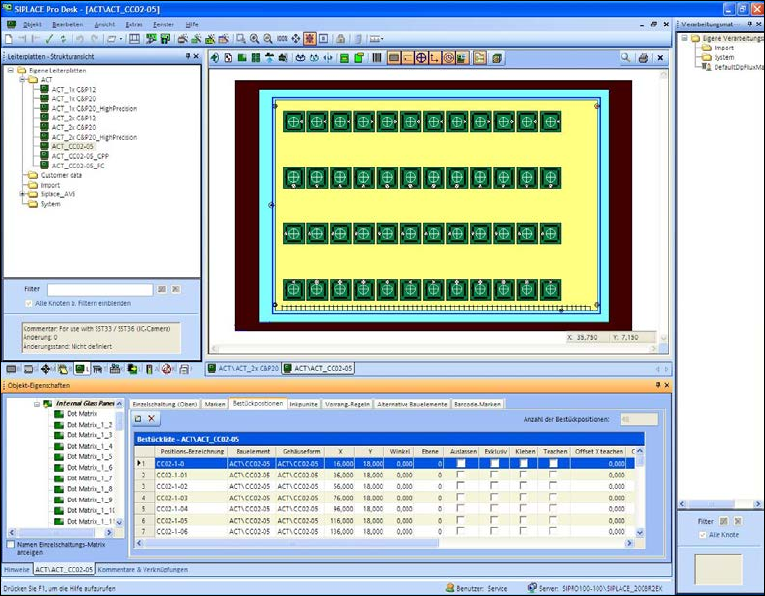Viewport: 765px width, 596px height.
Task: Click the search magnifier in board view
Action: click(x=625, y=58)
